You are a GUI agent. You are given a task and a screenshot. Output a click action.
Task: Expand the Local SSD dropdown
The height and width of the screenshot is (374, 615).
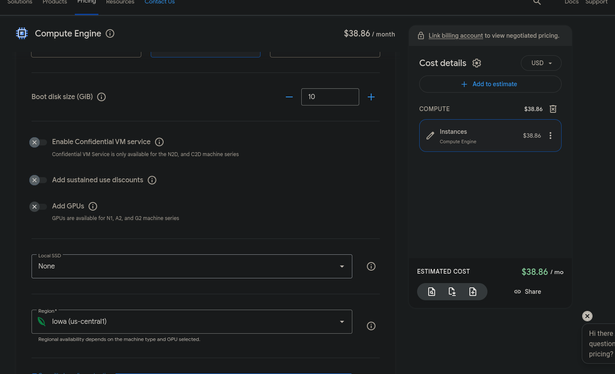[x=192, y=267]
